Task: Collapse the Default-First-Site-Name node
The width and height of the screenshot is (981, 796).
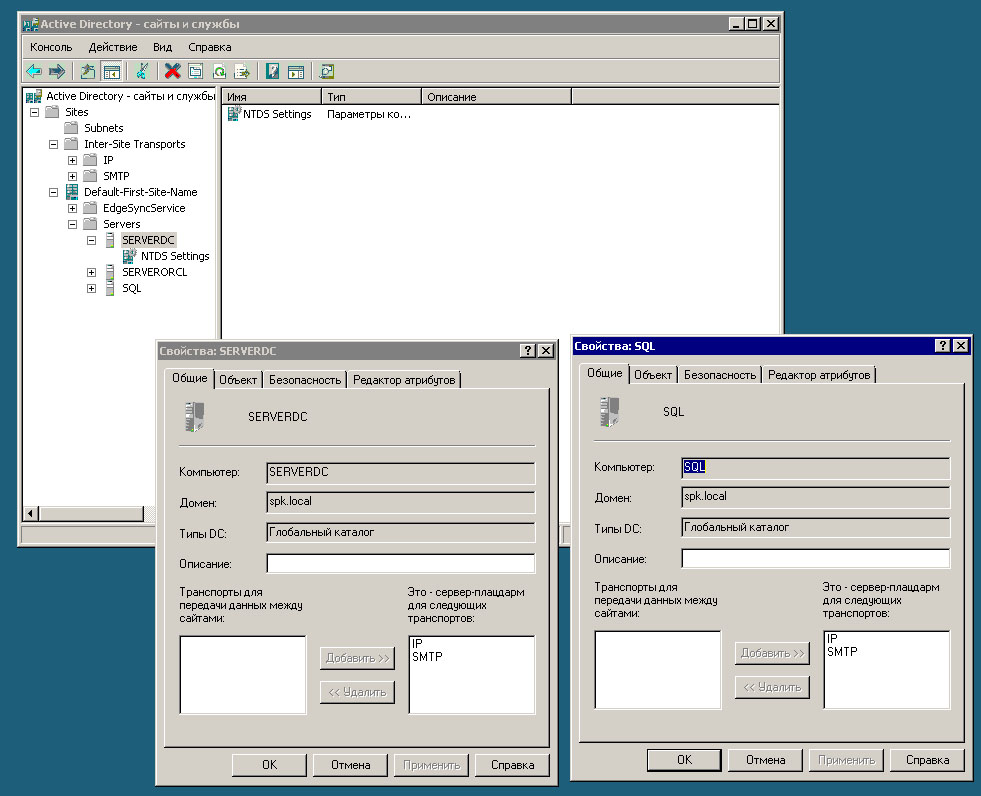Action: coord(53,193)
